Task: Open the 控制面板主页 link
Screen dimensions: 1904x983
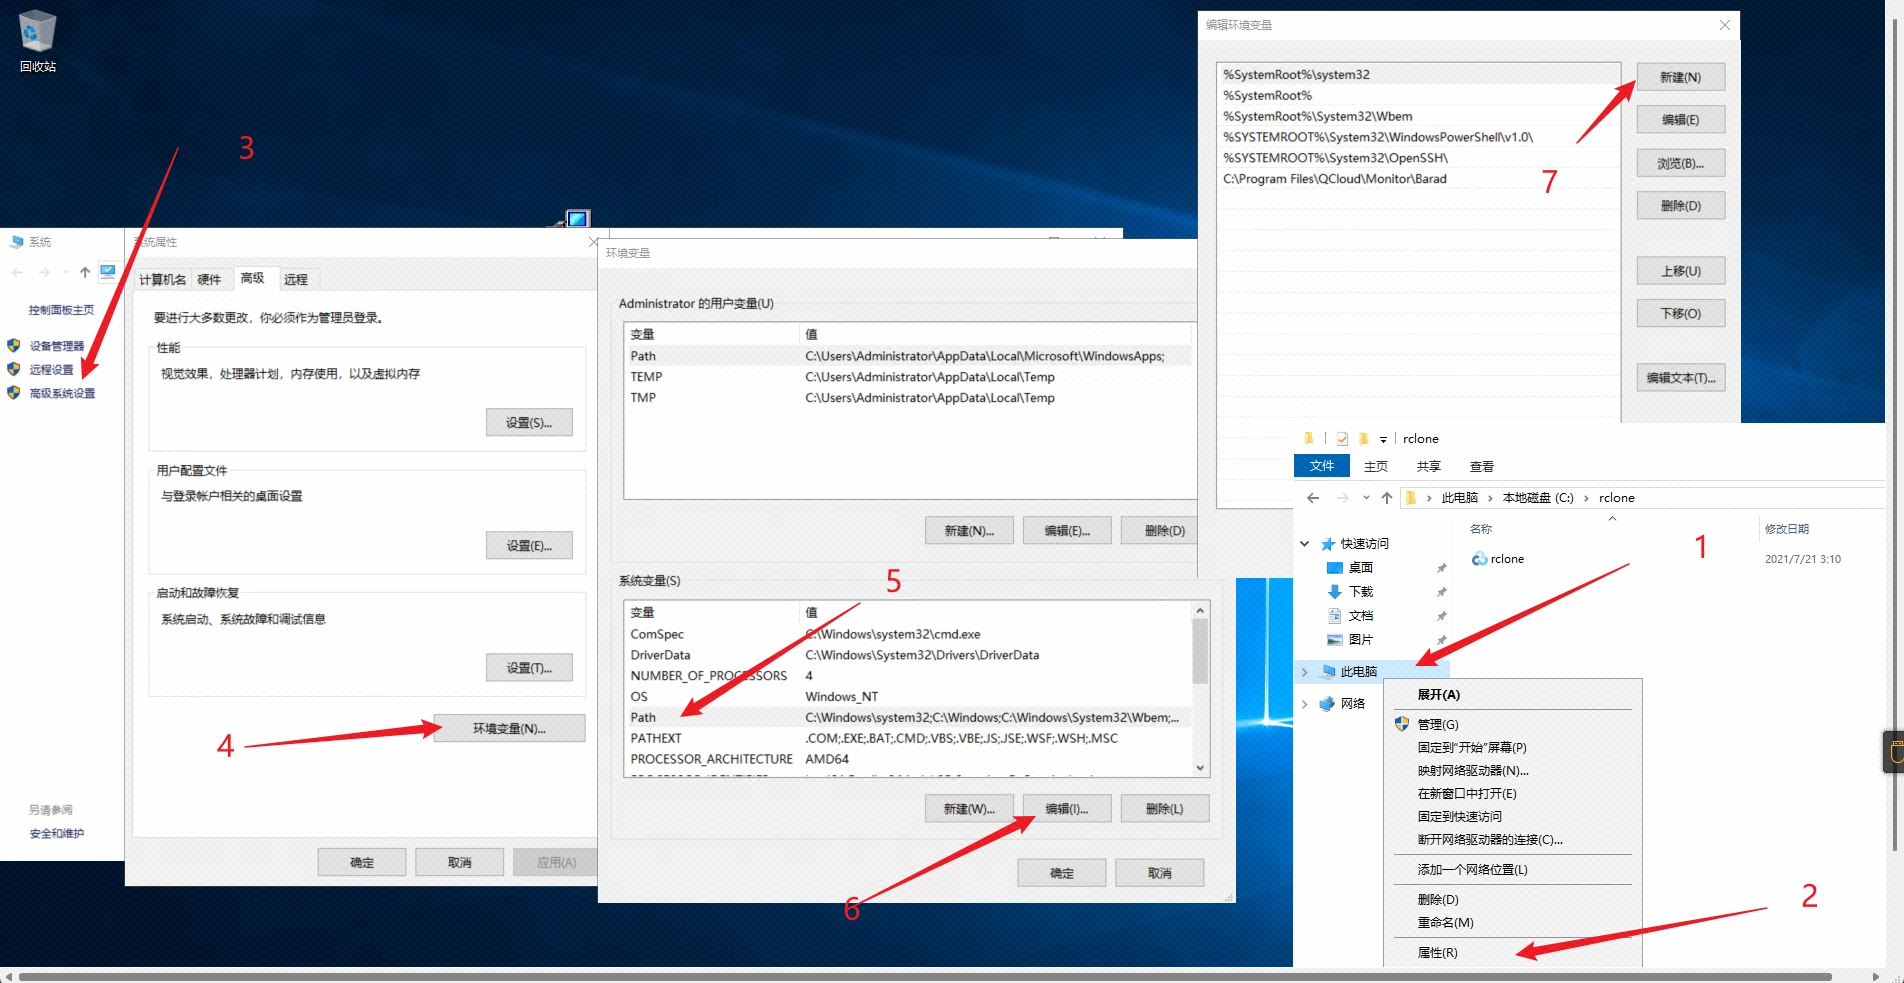Action: pyautogui.click(x=61, y=310)
